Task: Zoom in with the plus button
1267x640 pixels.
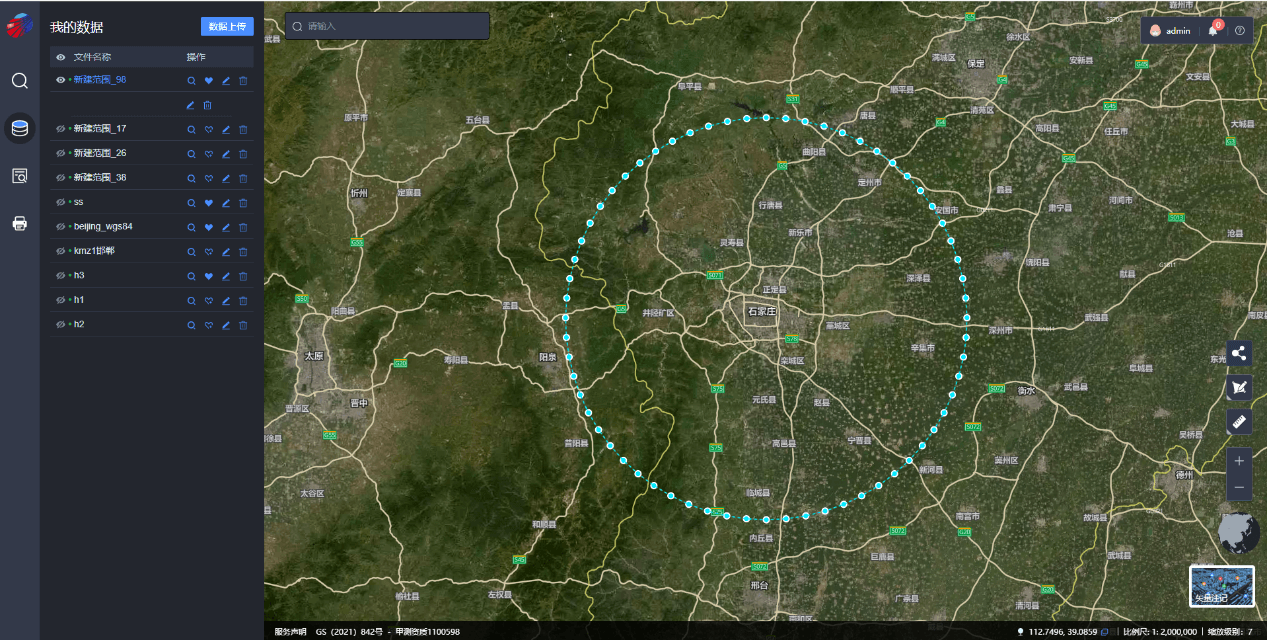Action: point(1239,460)
